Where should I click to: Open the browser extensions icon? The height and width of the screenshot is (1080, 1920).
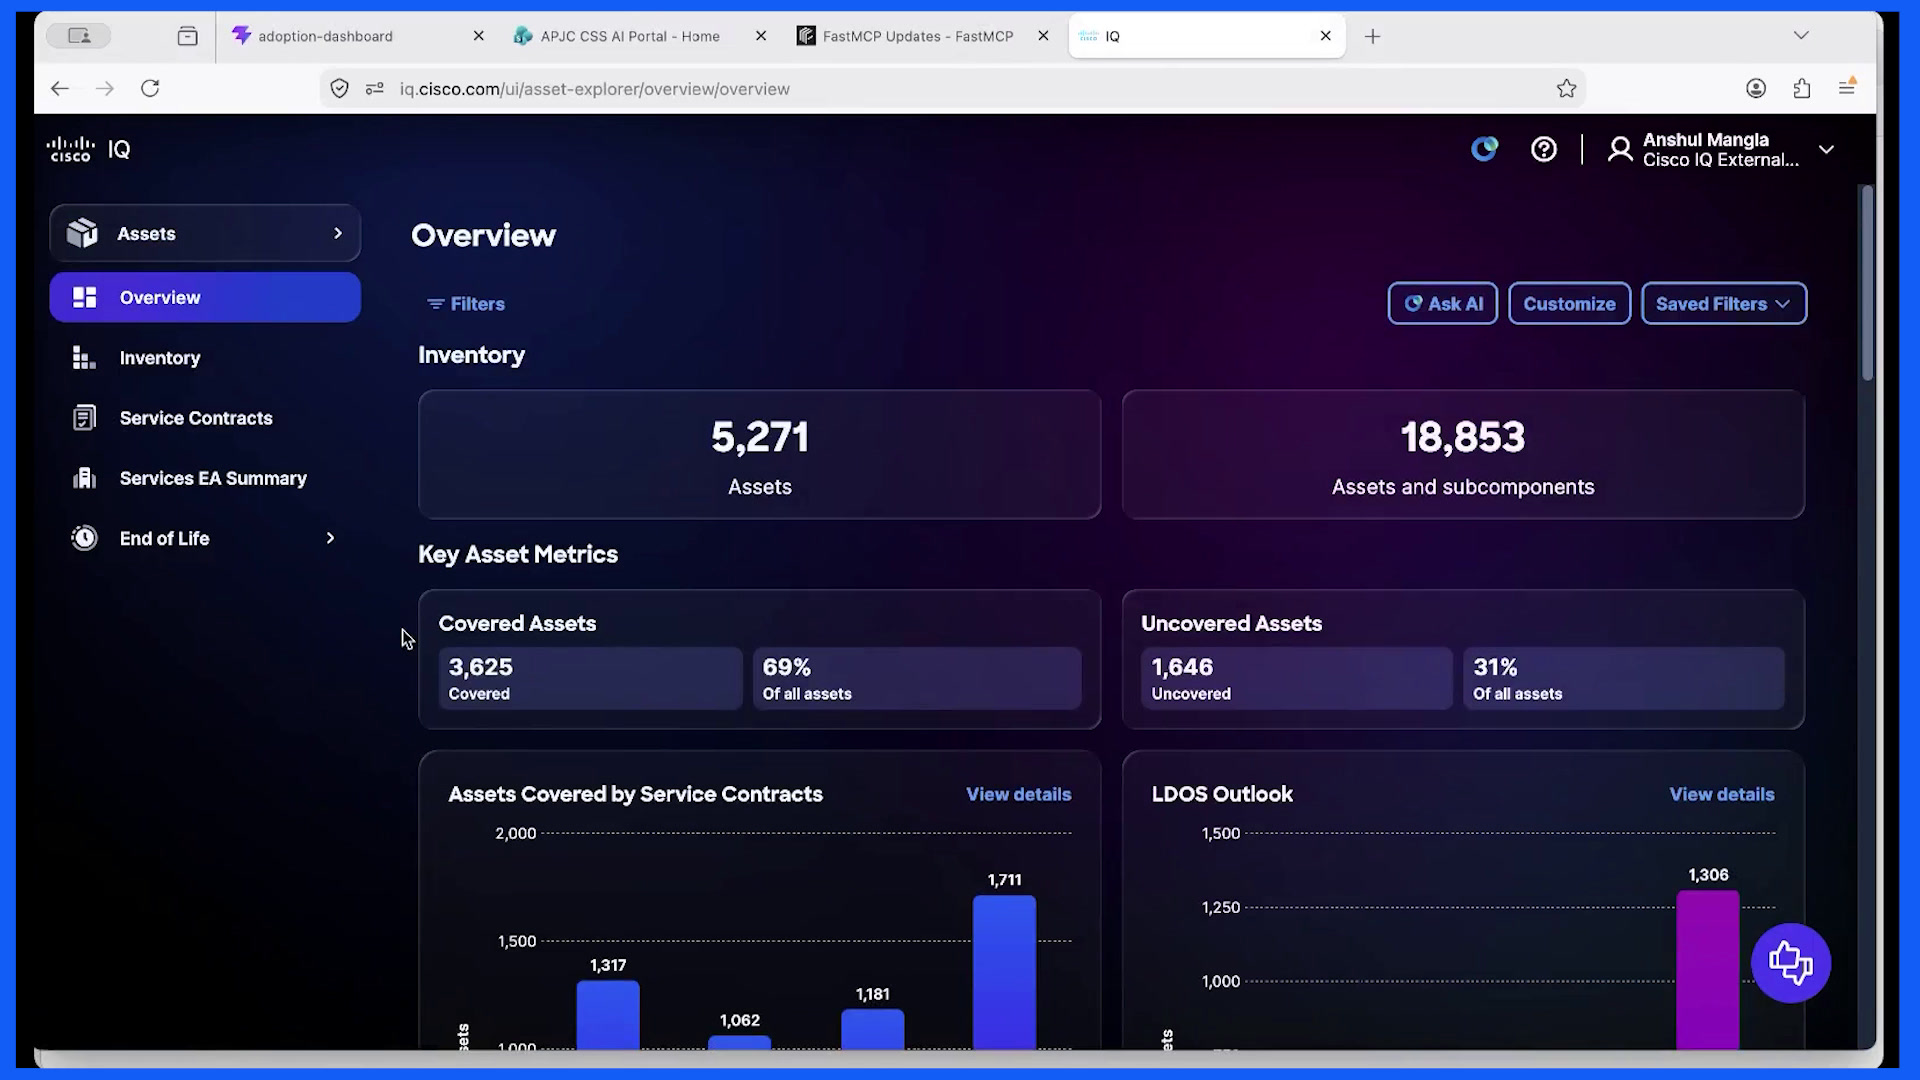coord(1802,88)
